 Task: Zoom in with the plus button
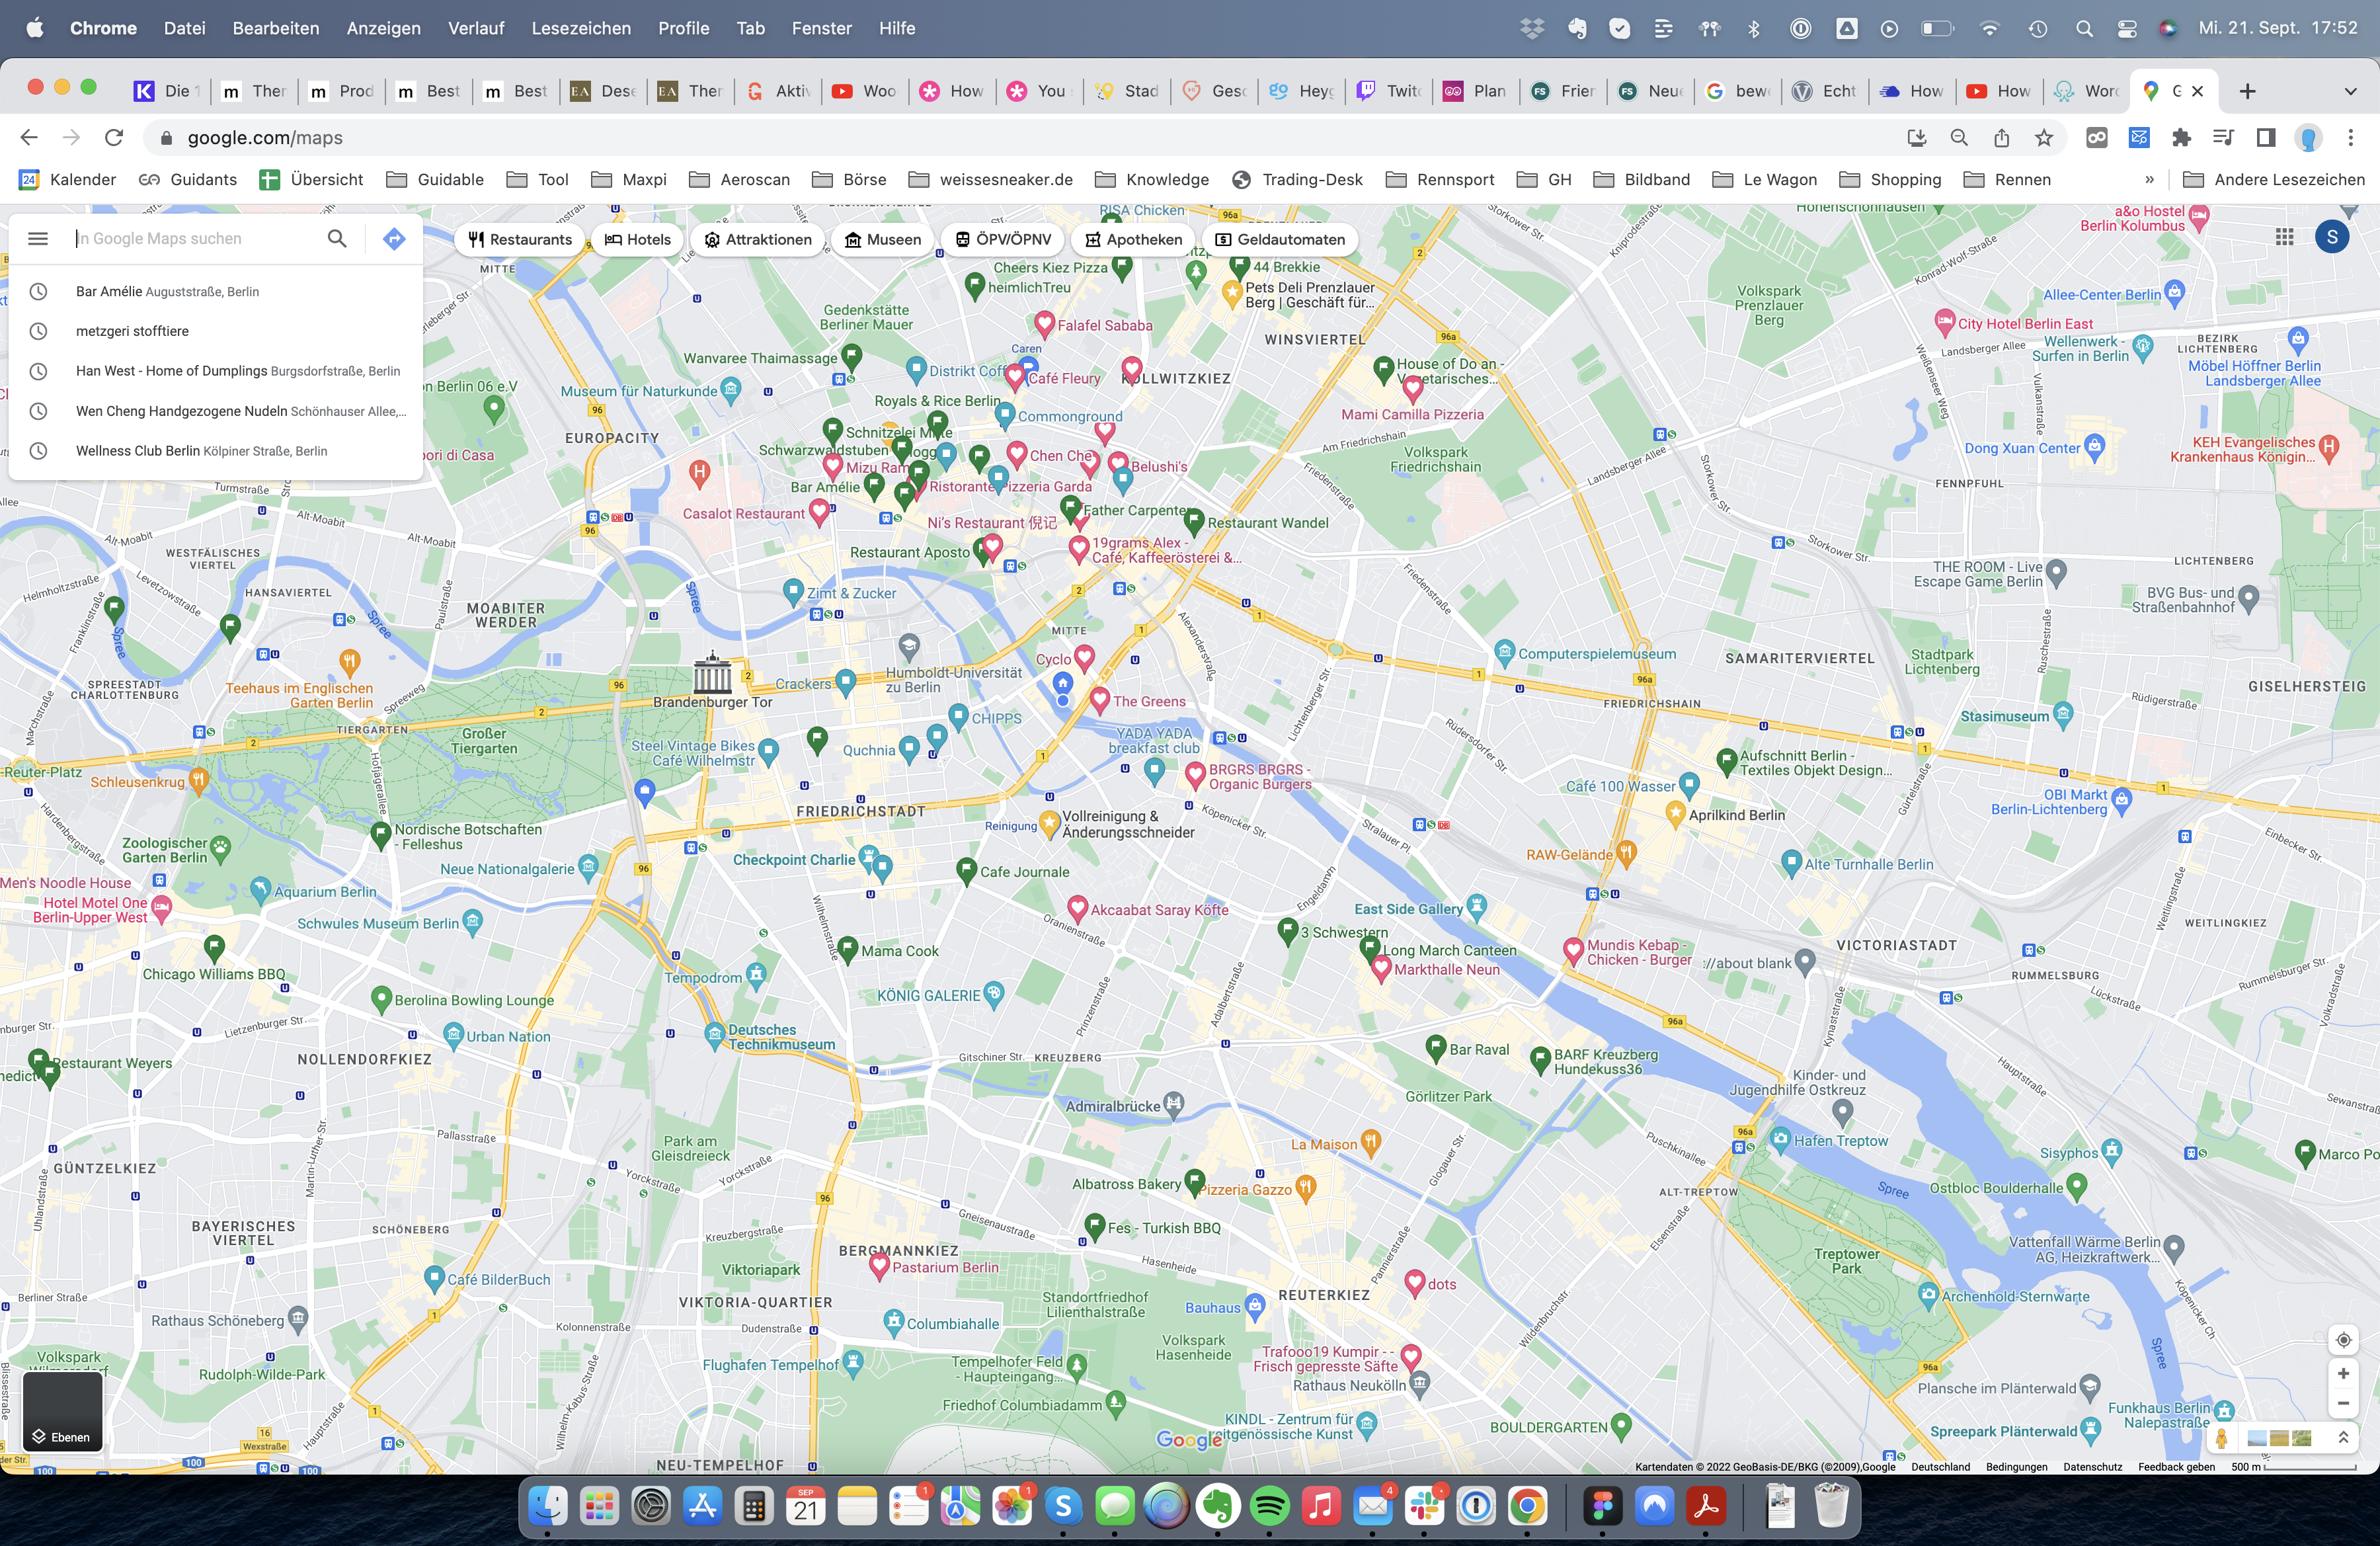coord(2343,1374)
